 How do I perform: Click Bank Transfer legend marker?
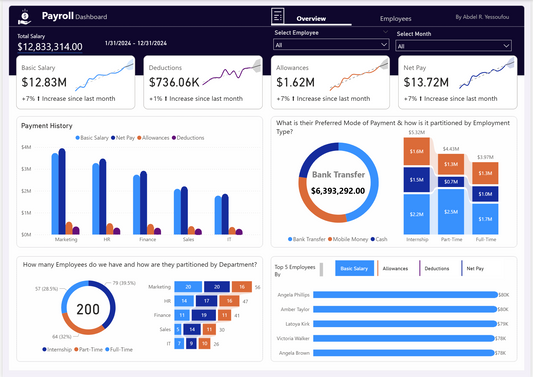tap(290, 239)
